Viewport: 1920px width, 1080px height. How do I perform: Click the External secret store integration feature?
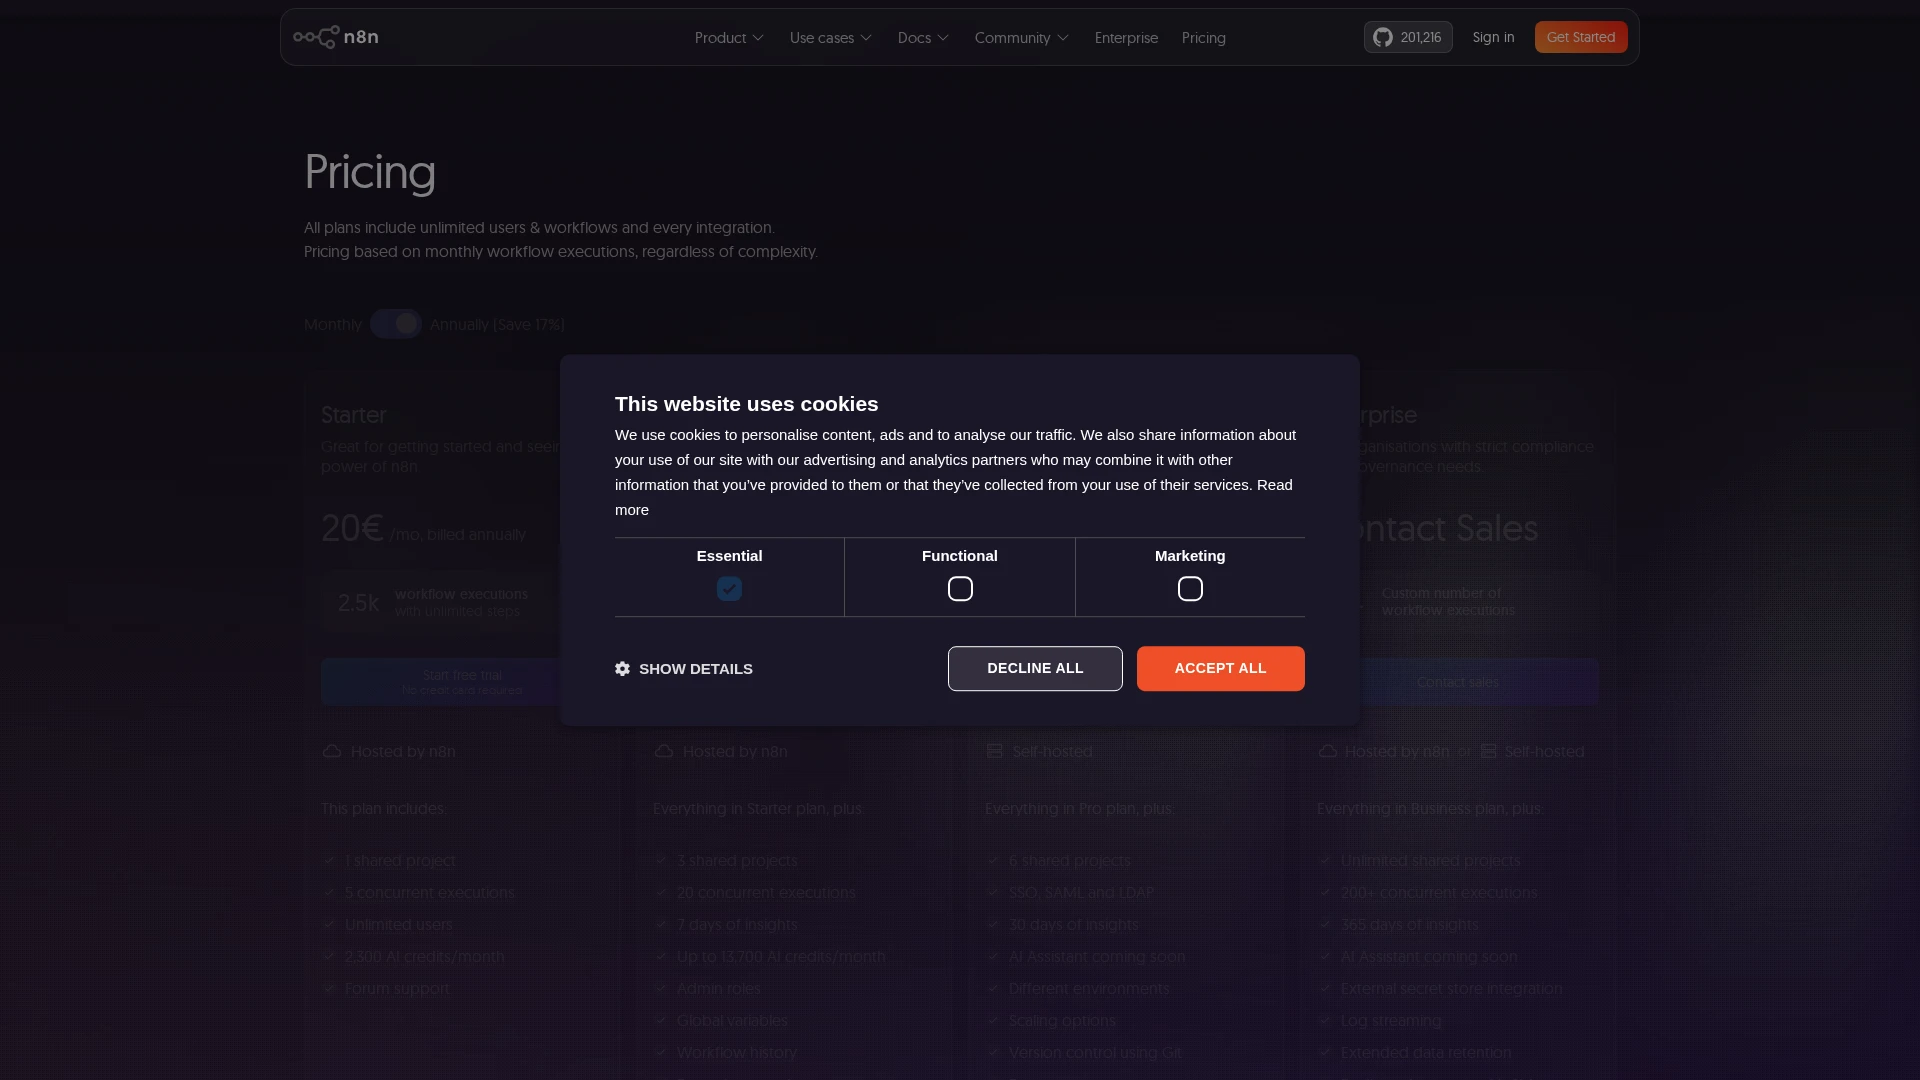click(x=1451, y=988)
